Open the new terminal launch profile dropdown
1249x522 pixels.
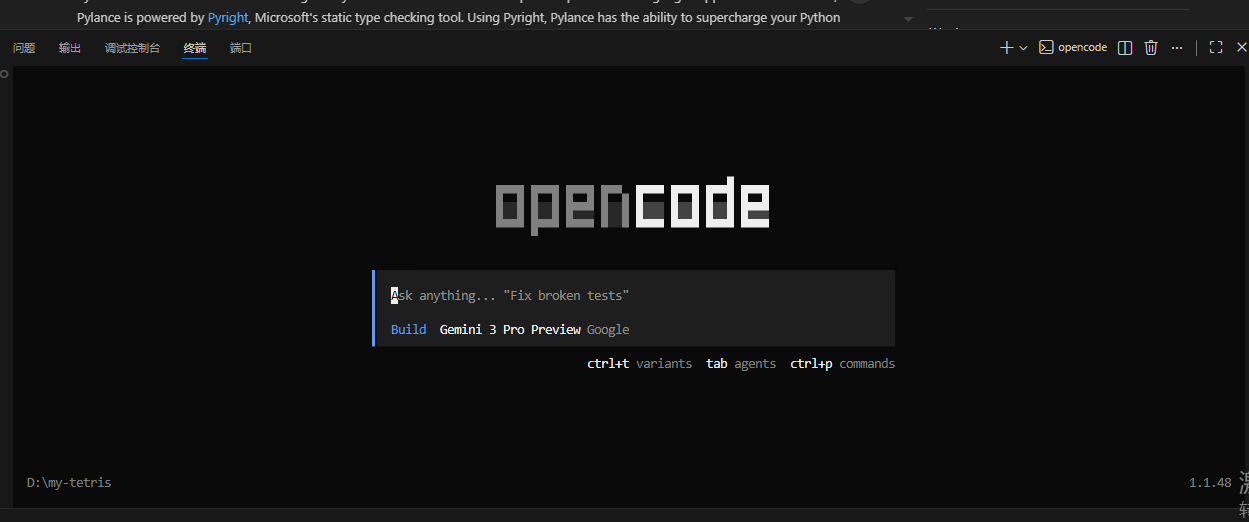(1023, 48)
